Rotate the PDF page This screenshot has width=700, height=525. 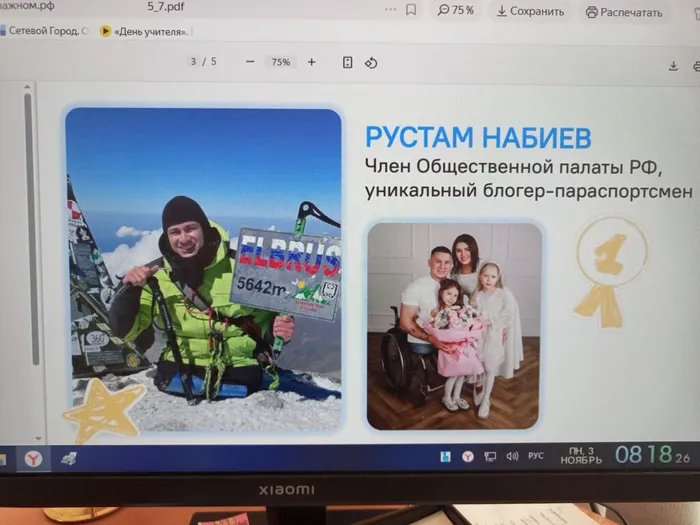[x=371, y=63]
